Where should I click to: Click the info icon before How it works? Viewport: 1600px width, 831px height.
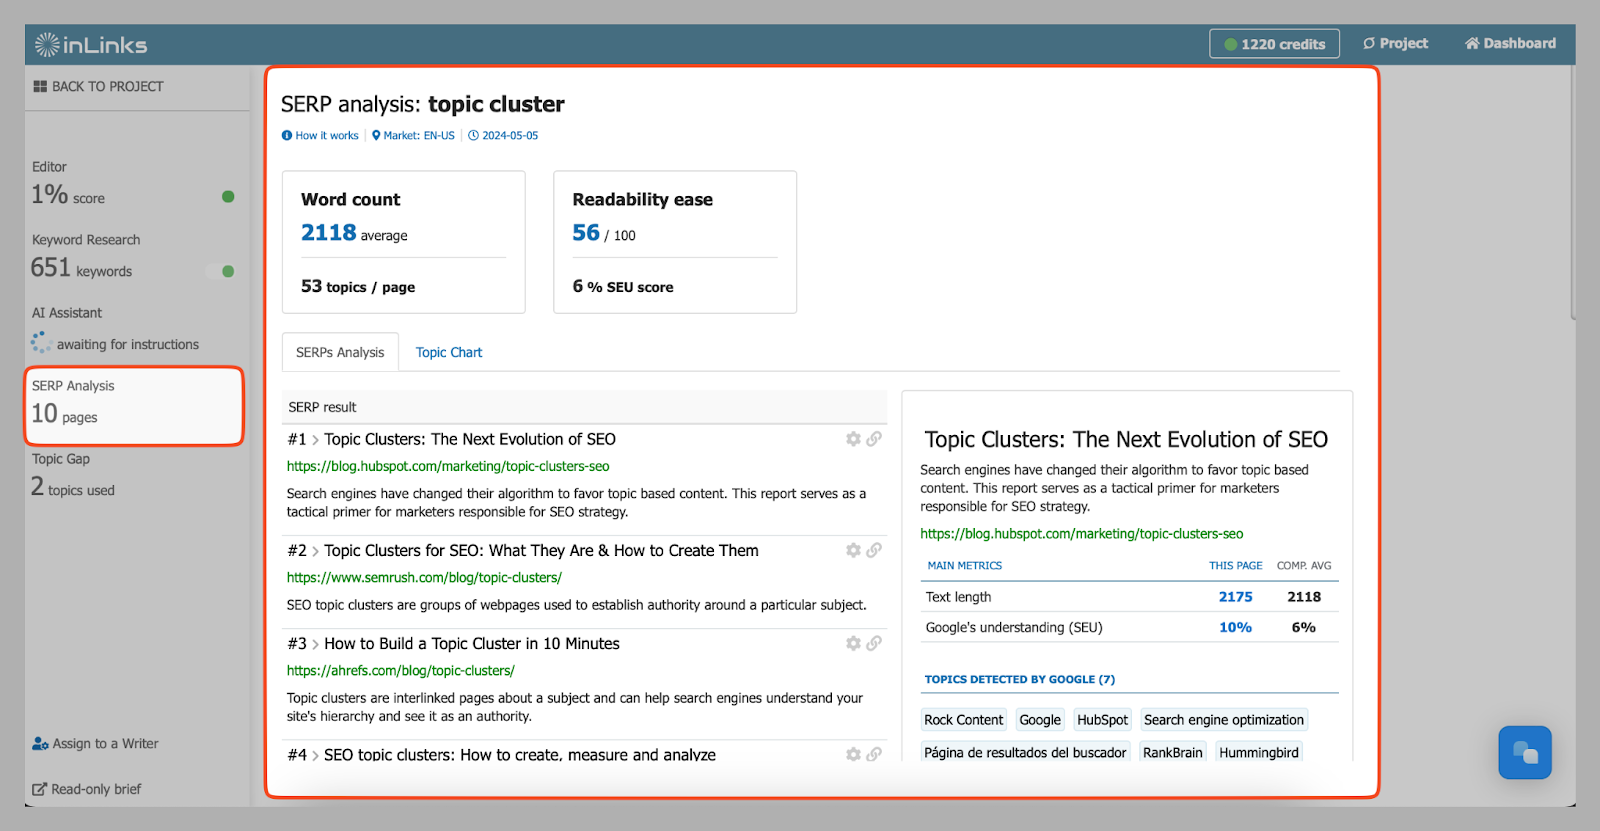[287, 136]
